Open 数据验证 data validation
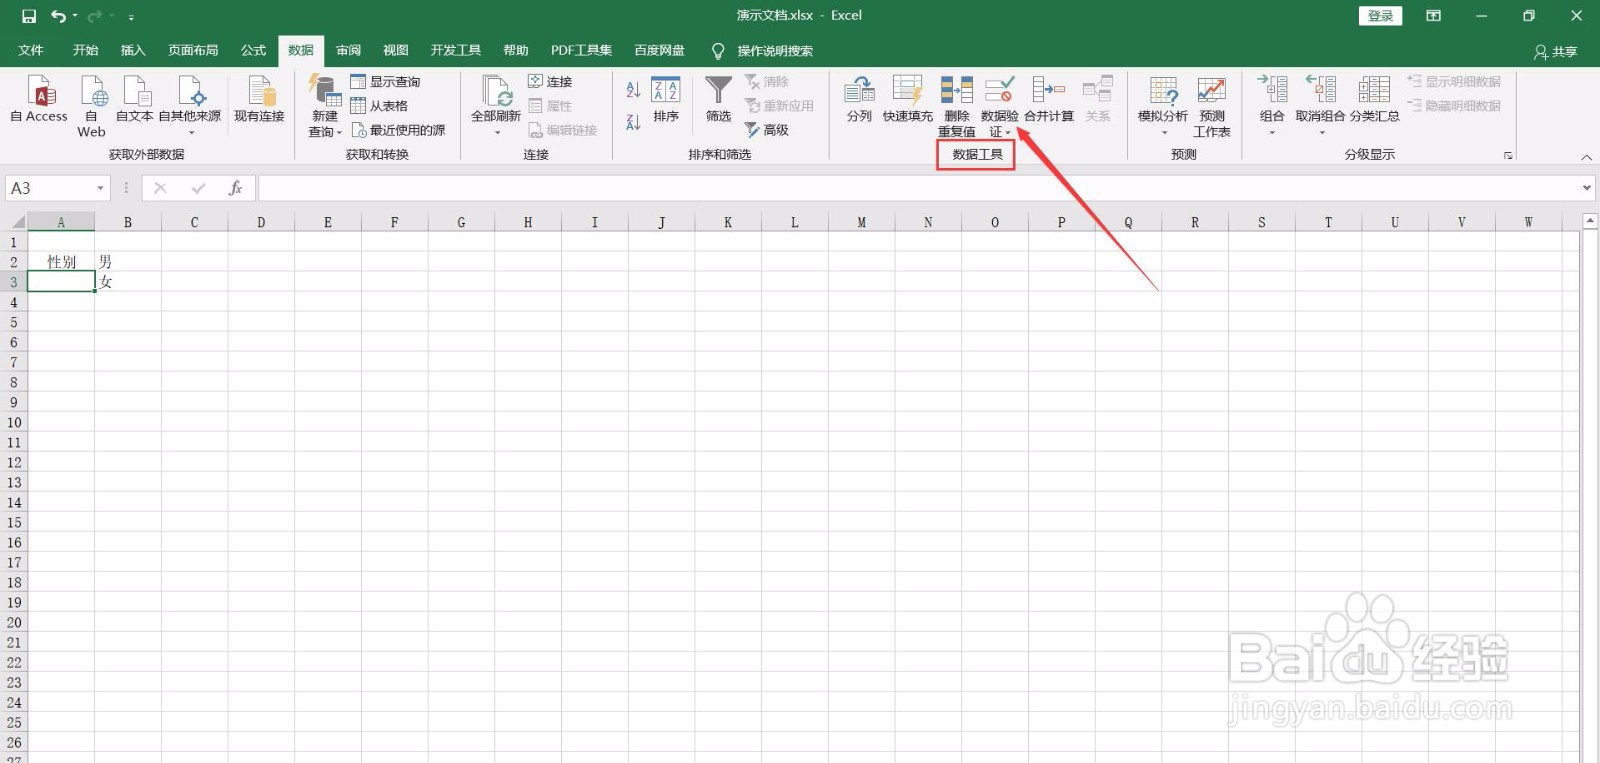 point(1000,106)
